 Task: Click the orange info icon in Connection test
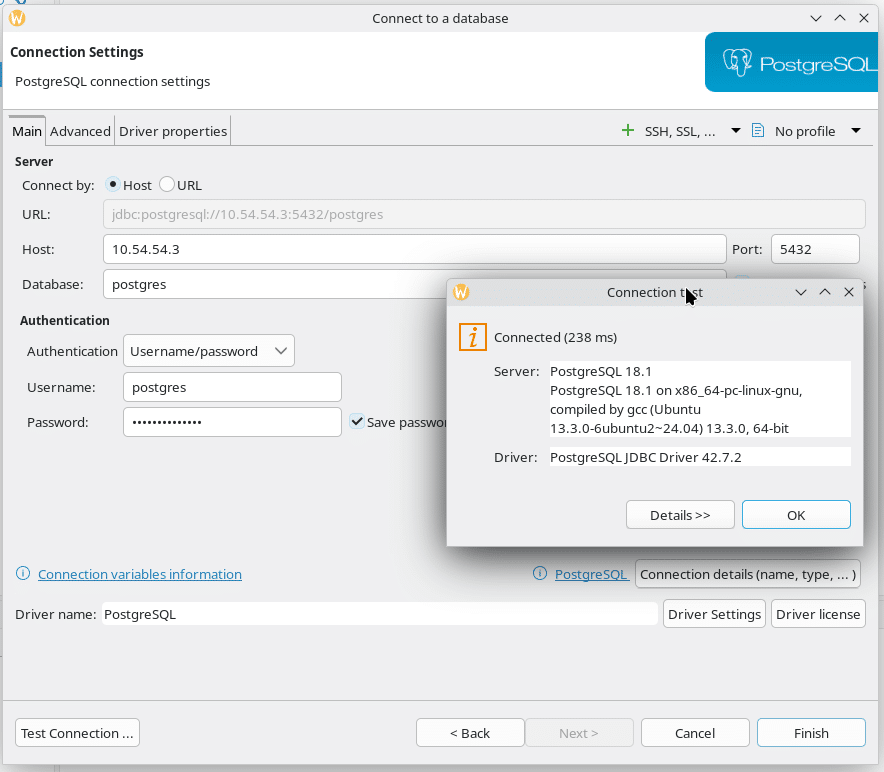click(472, 338)
